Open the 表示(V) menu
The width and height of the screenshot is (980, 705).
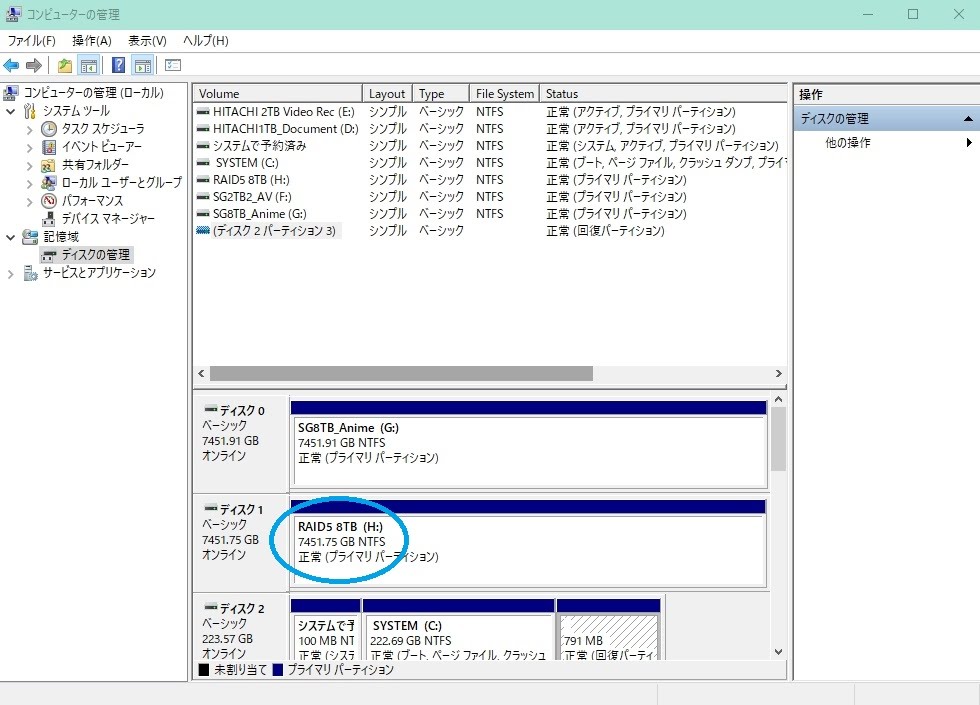[147, 41]
